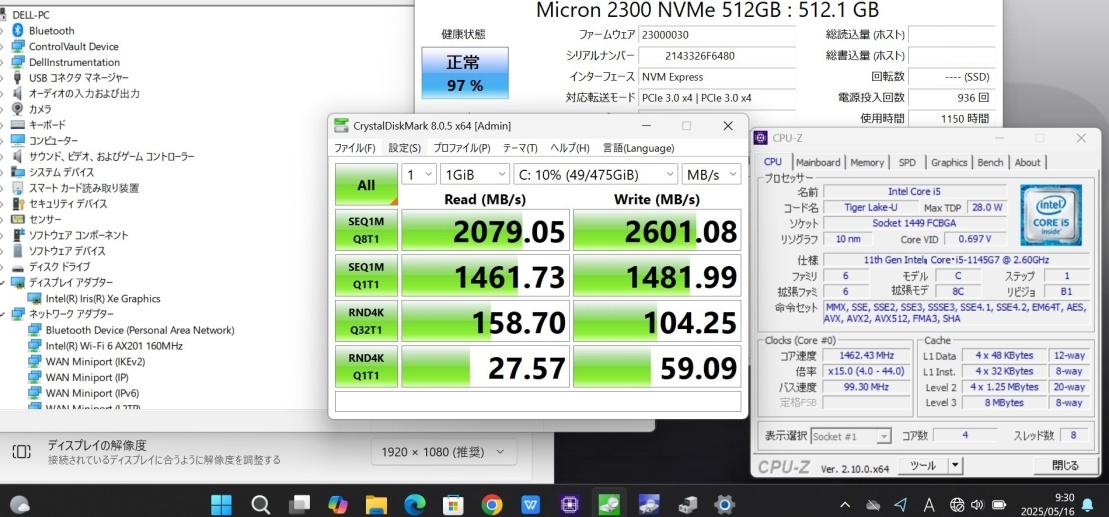Open Task View from the taskbar
Image resolution: width=1109 pixels, height=517 pixels.
(299, 504)
